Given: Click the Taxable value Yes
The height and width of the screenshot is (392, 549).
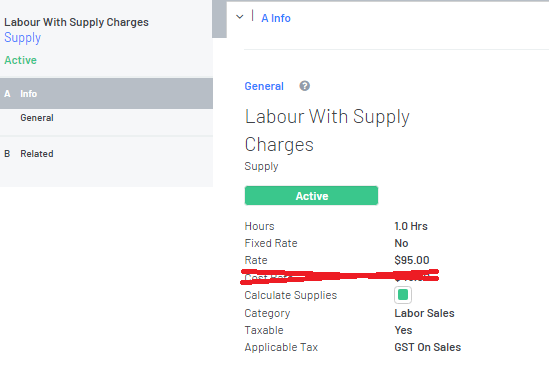Looking at the screenshot, I should tap(403, 330).
